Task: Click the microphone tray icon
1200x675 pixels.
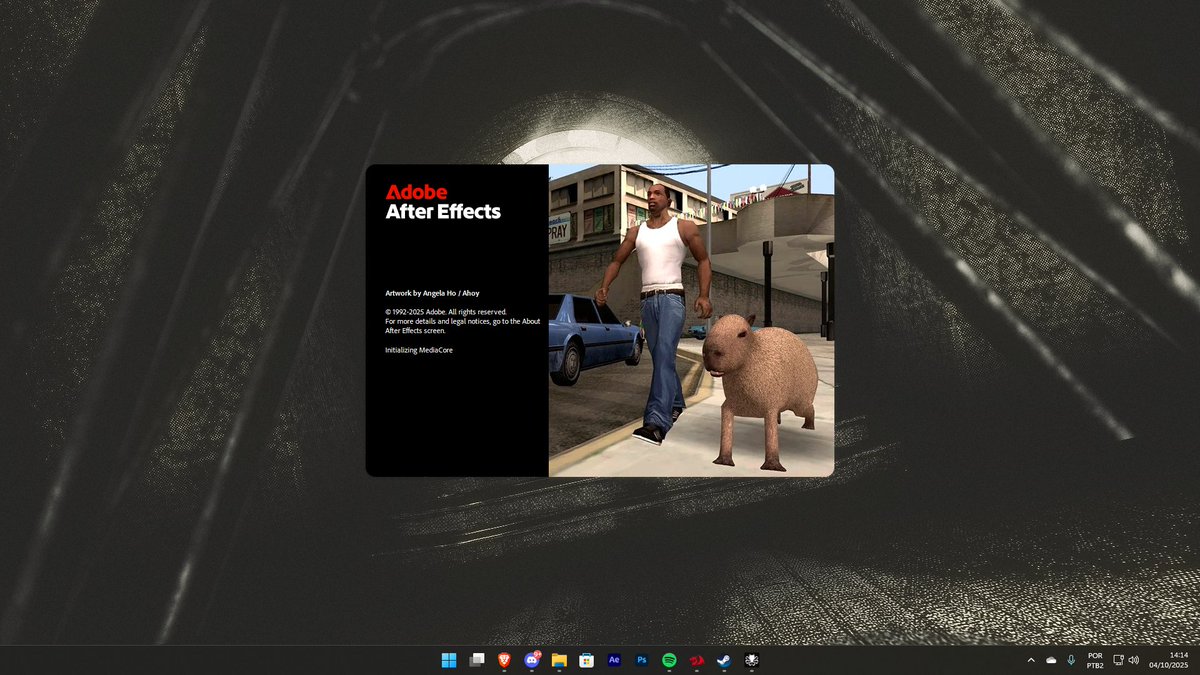Action: click(x=1071, y=660)
